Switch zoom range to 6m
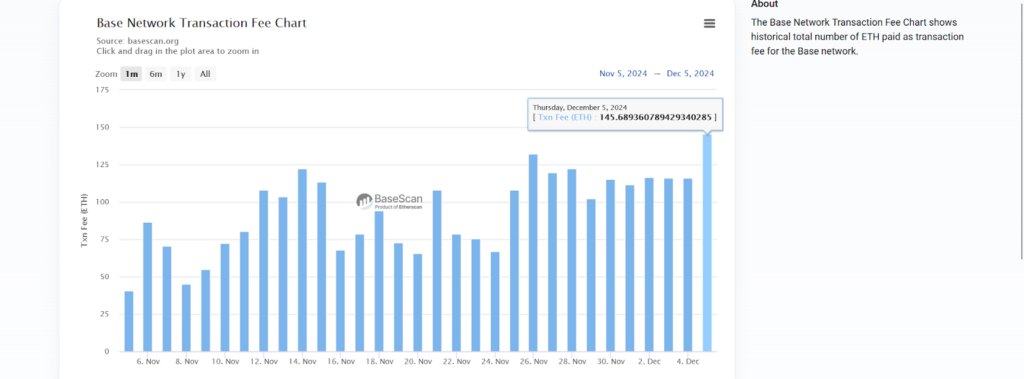 (x=155, y=74)
